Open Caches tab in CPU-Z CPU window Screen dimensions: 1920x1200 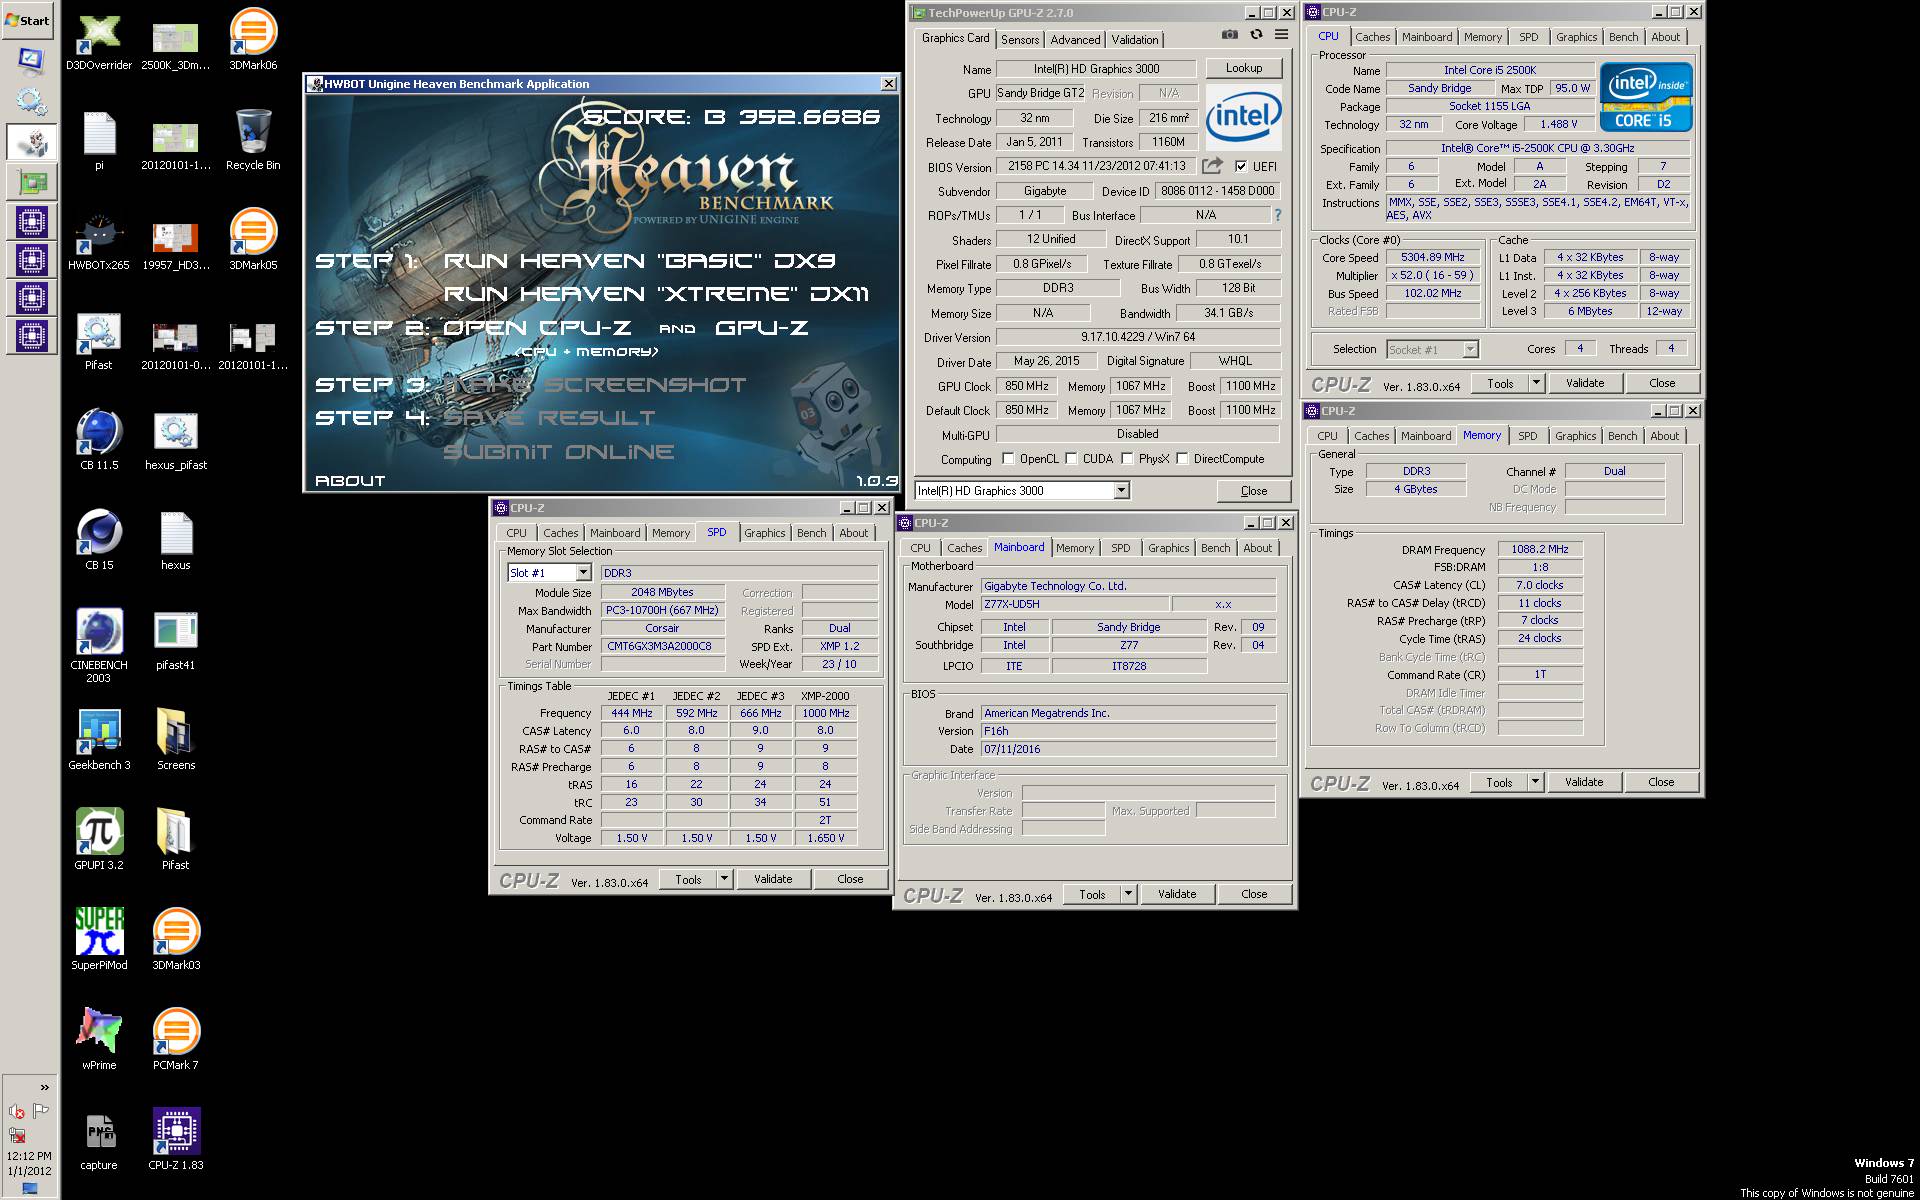(1373, 37)
